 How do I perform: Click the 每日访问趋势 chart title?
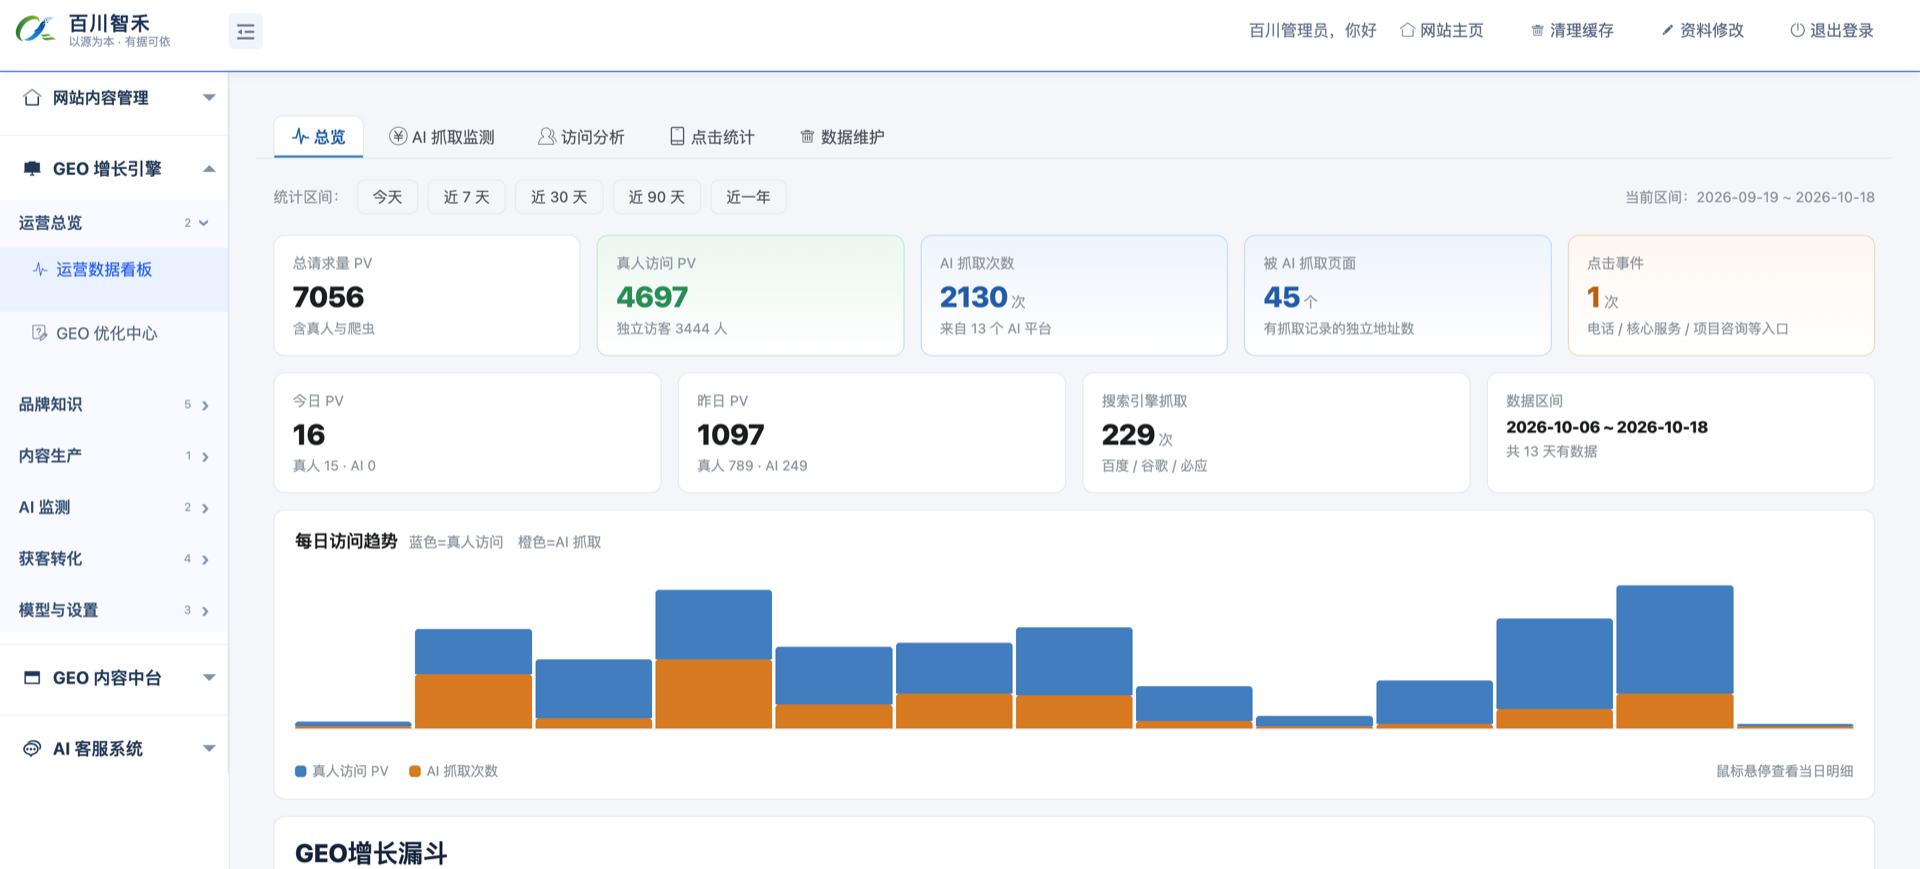[346, 541]
